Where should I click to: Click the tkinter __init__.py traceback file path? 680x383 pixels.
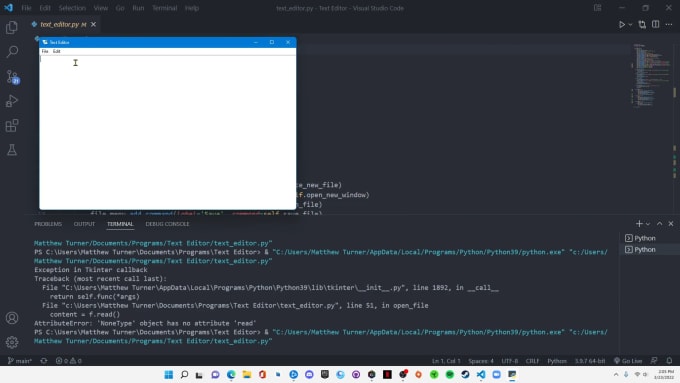click(233, 288)
